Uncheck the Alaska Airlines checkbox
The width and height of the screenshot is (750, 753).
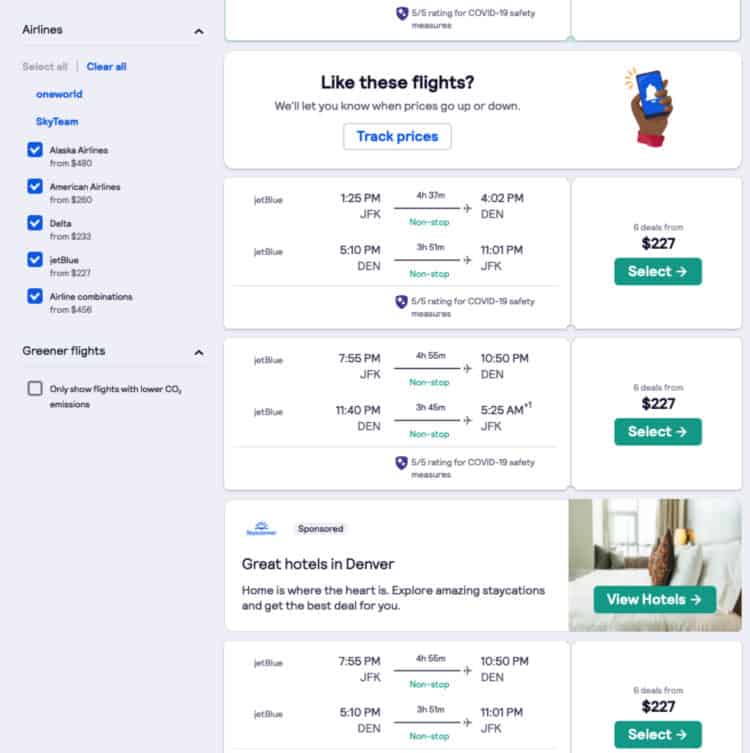(x=35, y=150)
